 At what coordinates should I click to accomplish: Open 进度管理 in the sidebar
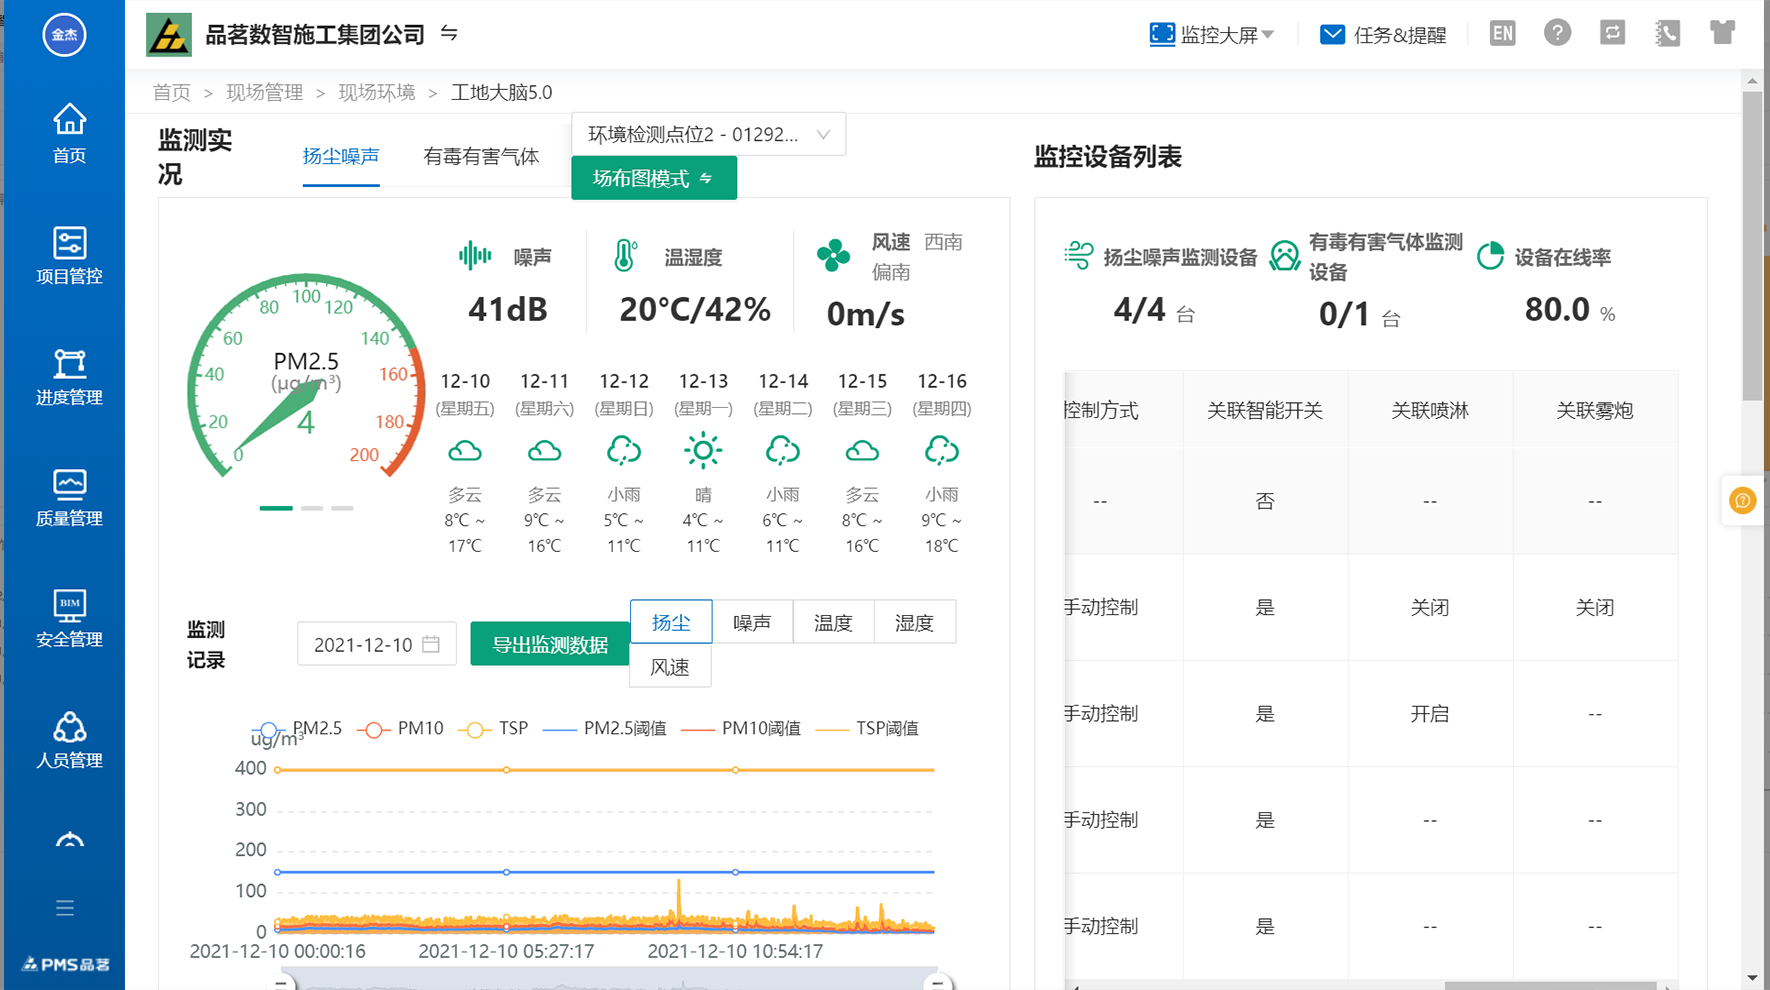pos(69,377)
